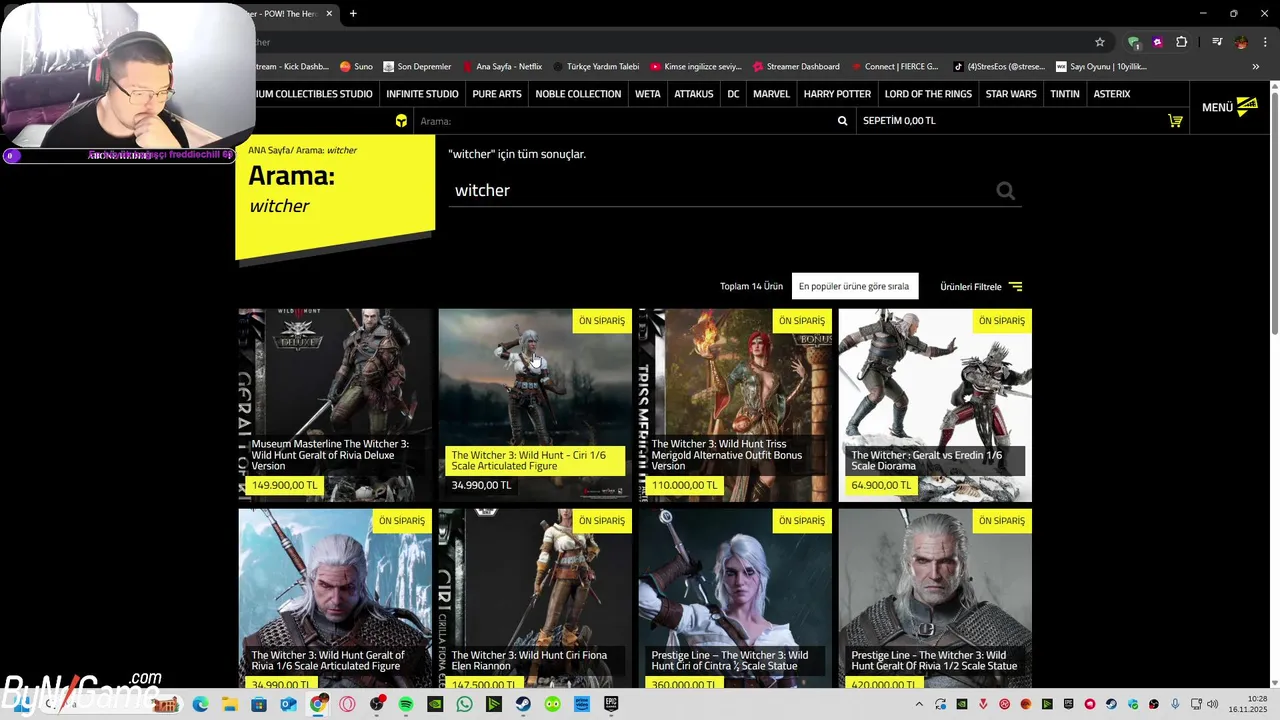Image resolution: width=1280 pixels, height=720 pixels.
Task: Open the Geralt Of Rivia 1/2 Scale Statue
Action: (x=935, y=599)
